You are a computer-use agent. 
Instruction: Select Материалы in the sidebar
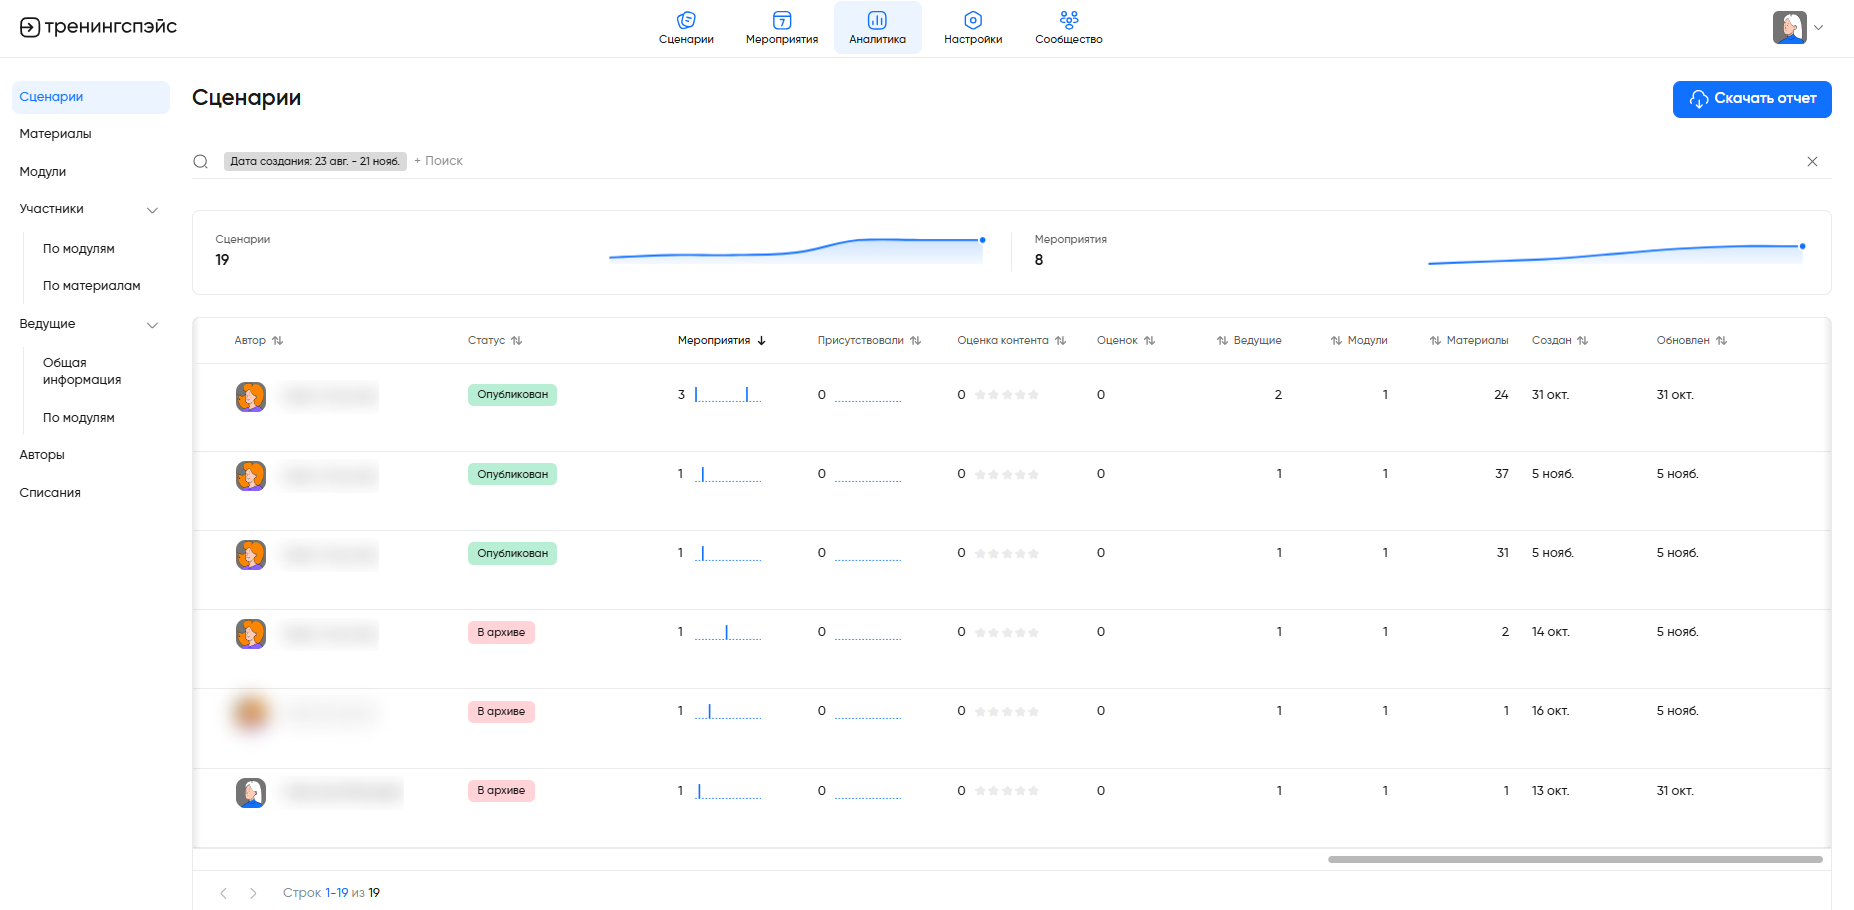(56, 134)
